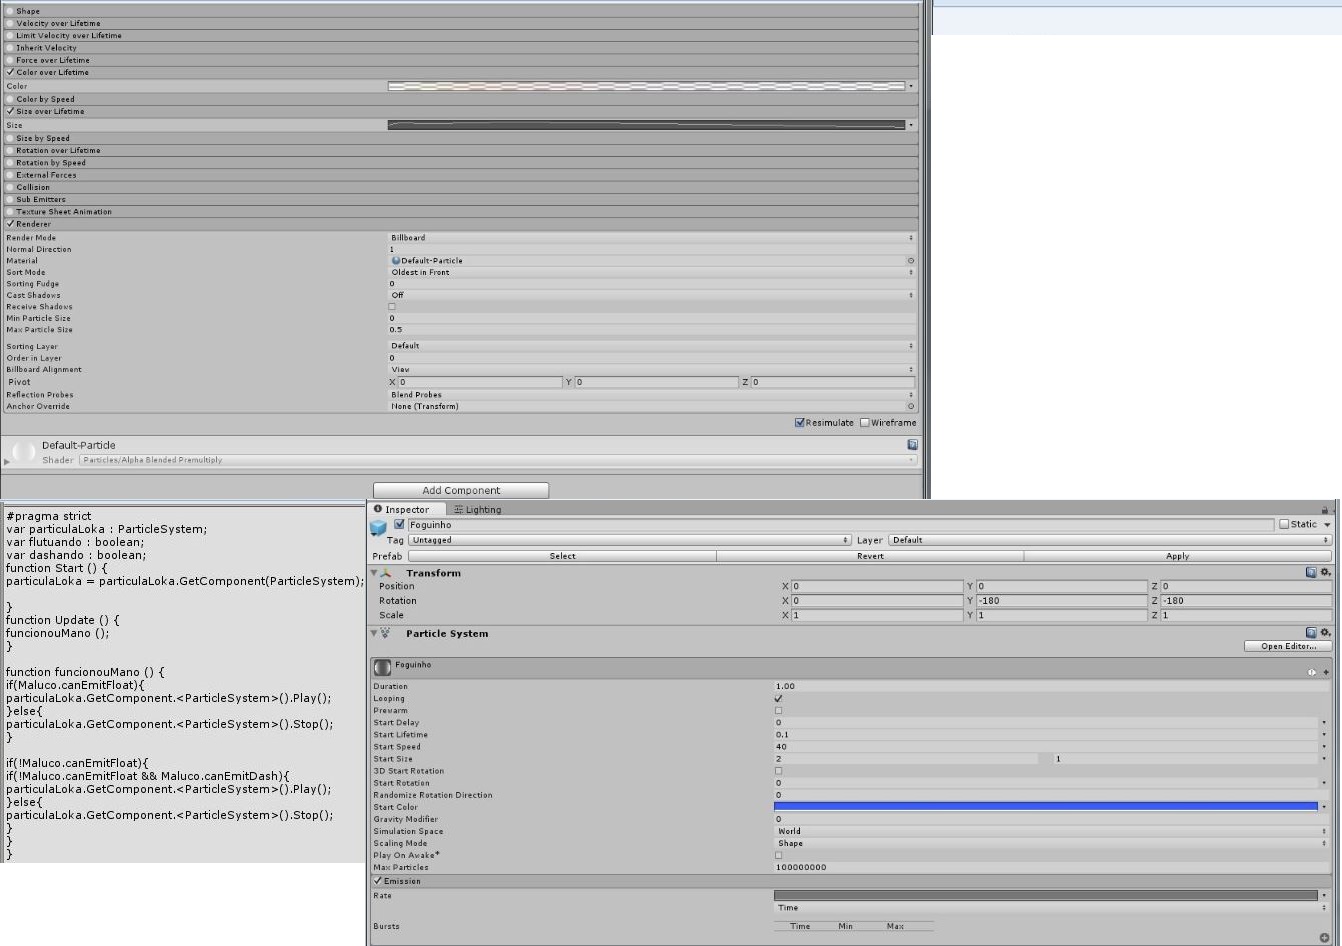Collapse the Particle System component foldout
Viewport: 1342px width, 946px height.
(374, 633)
